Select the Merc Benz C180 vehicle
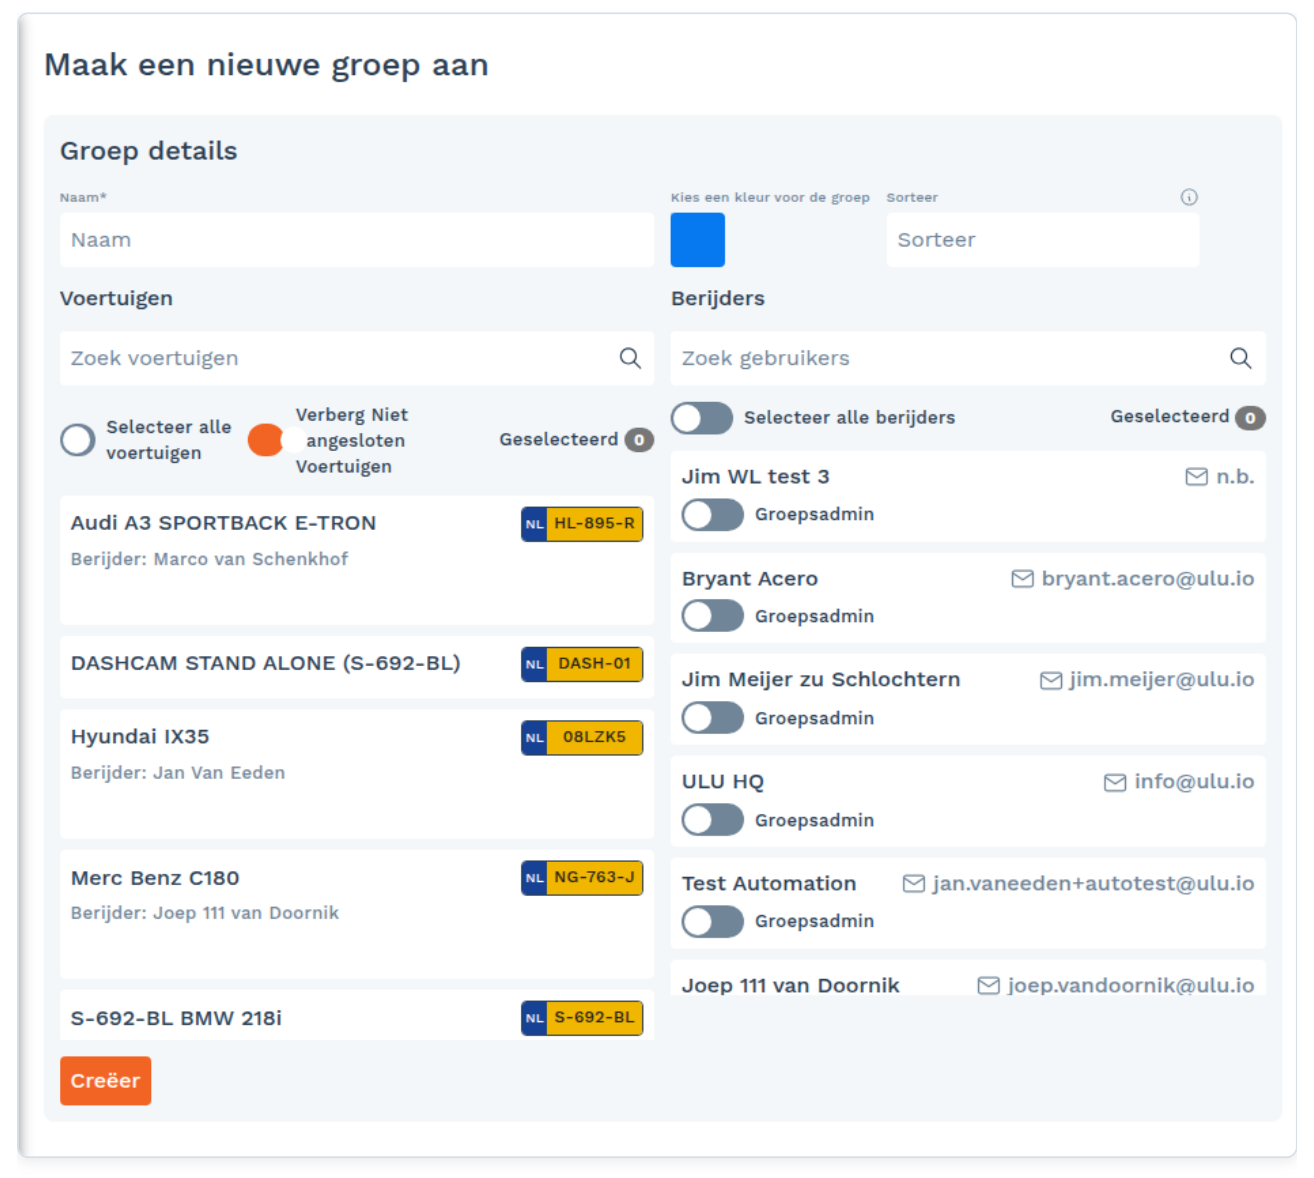The image size is (1314, 1178). coord(357,914)
